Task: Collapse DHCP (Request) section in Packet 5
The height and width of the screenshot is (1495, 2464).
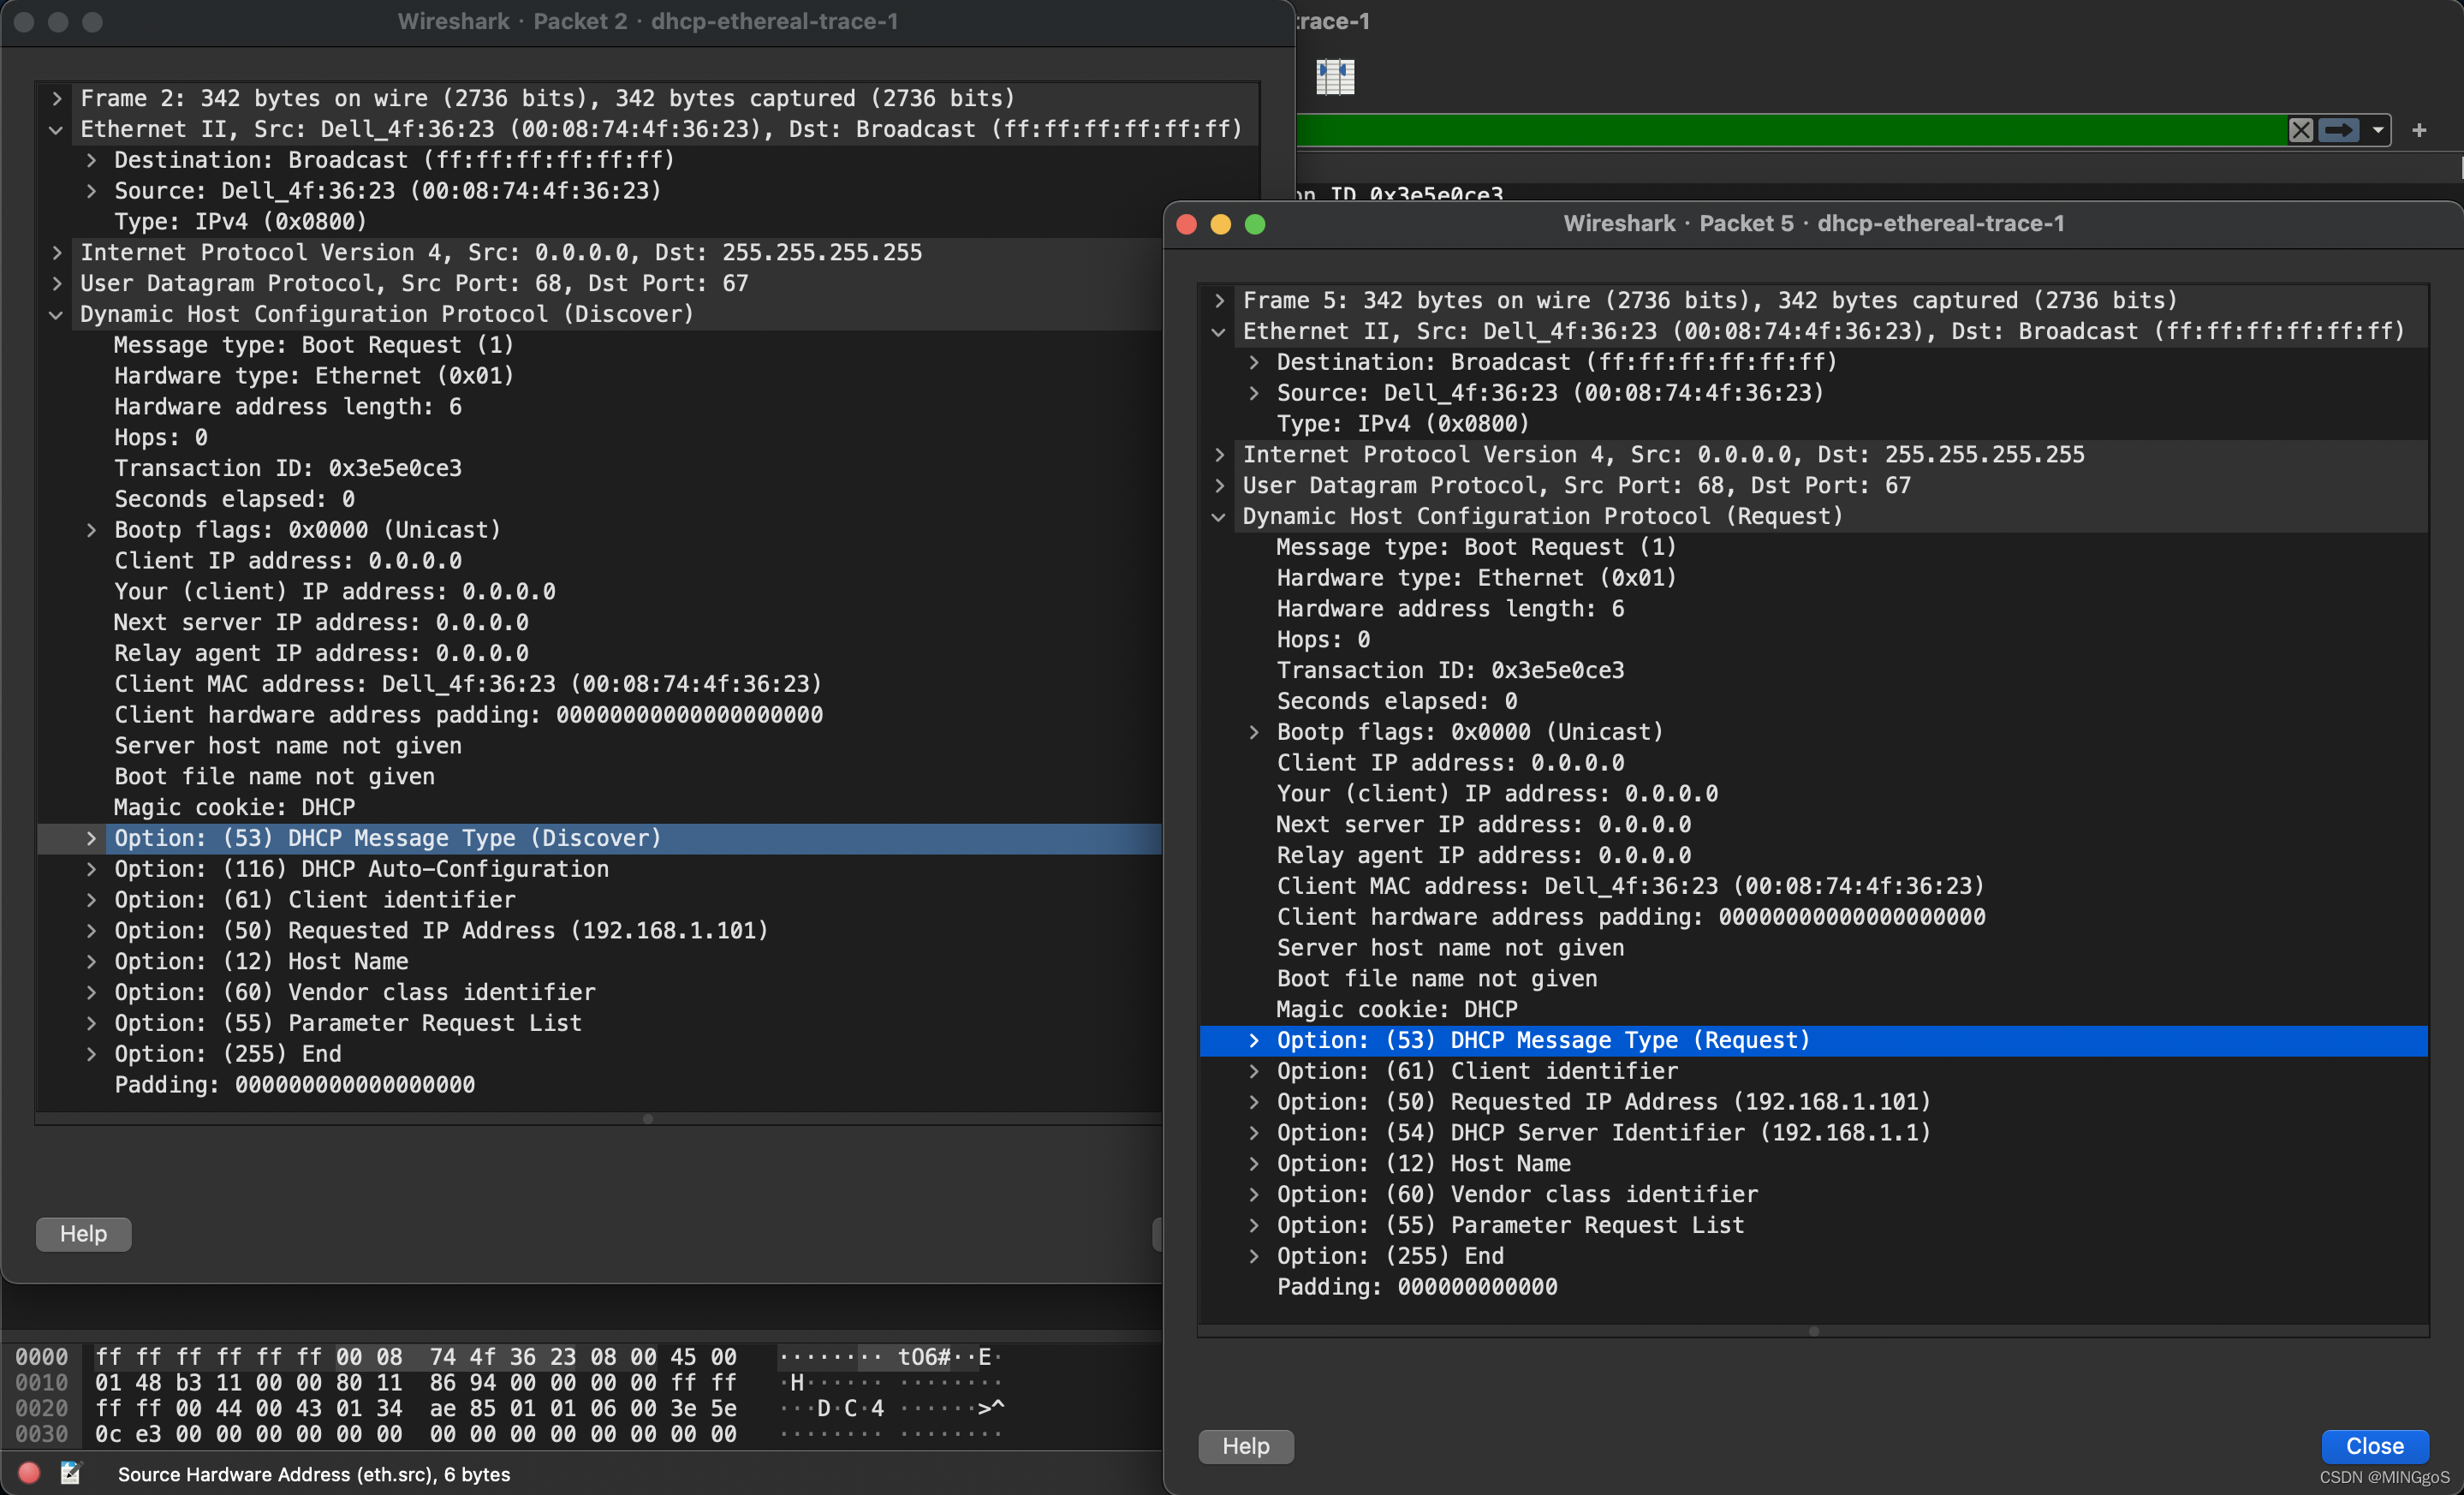Action: (x=1219, y=516)
